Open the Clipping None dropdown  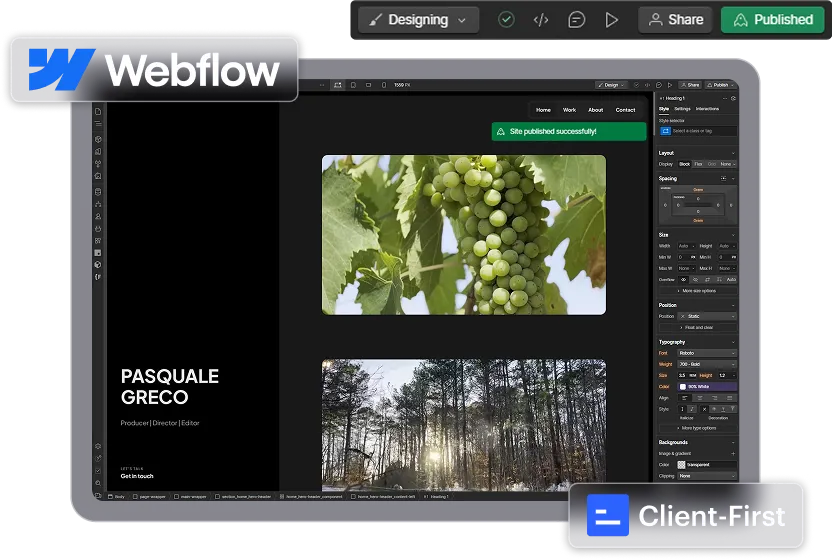(x=708, y=476)
